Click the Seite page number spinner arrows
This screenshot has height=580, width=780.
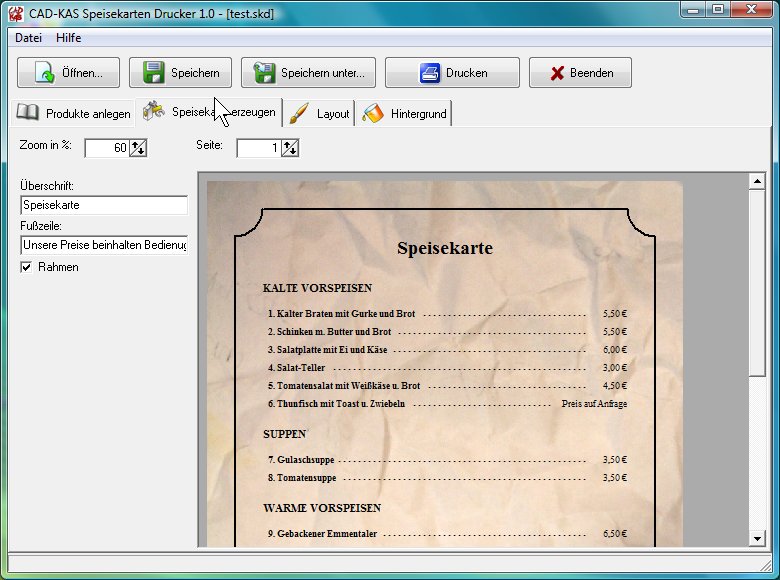pyautogui.click(x=290, y=148)
